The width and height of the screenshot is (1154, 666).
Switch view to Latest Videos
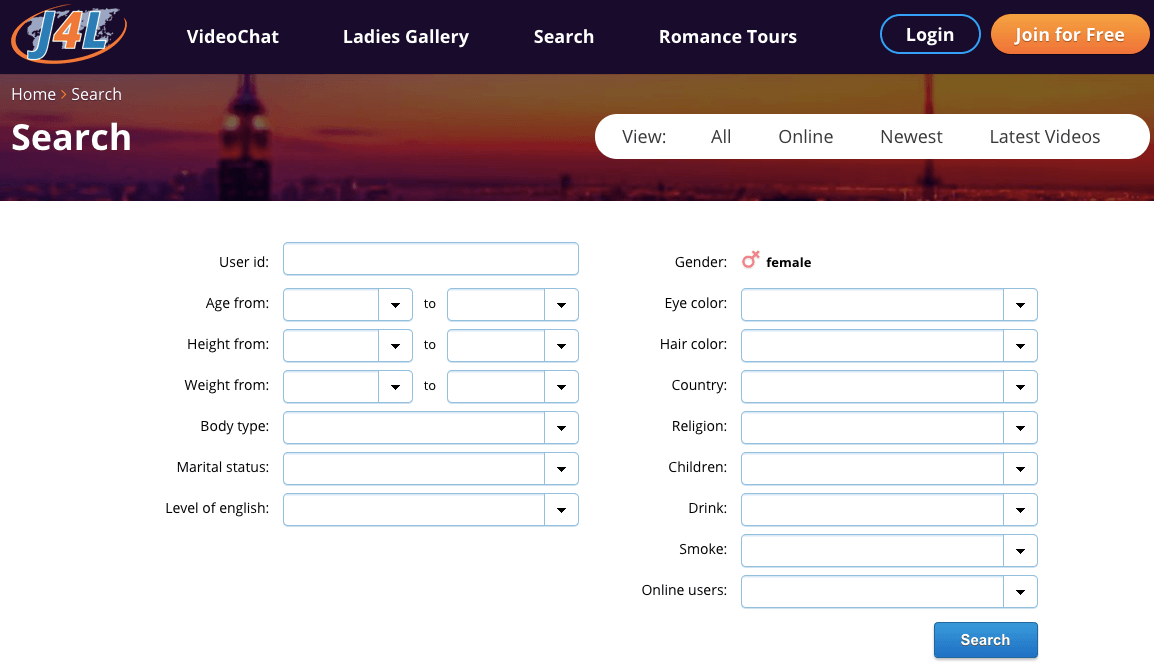(1044, 137)
